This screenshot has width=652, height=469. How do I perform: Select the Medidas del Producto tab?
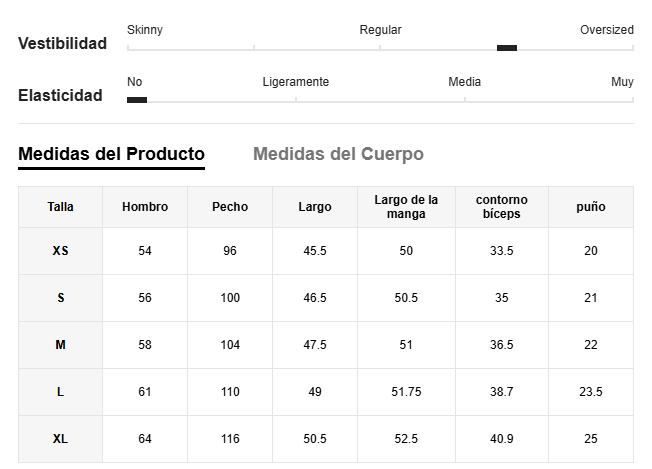(x=111, y=154)
